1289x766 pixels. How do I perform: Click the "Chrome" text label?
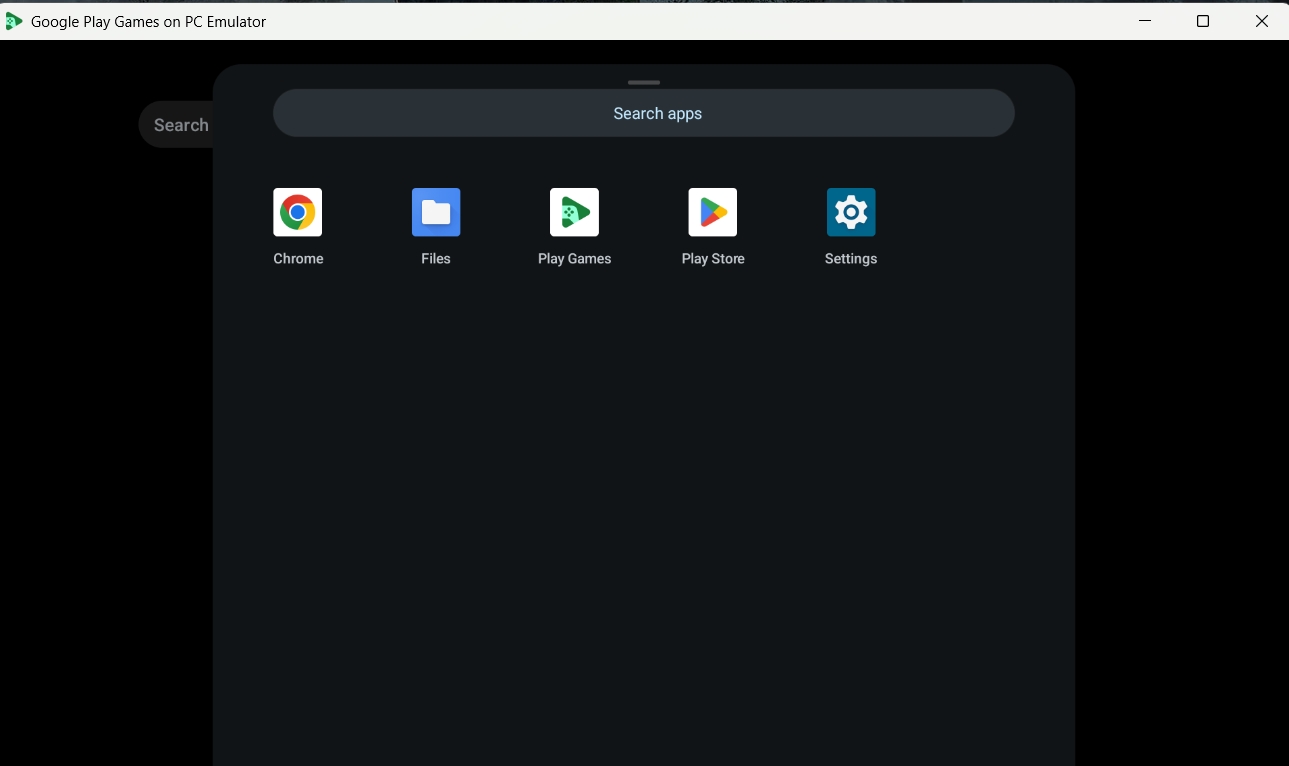(x=298, y=259)
